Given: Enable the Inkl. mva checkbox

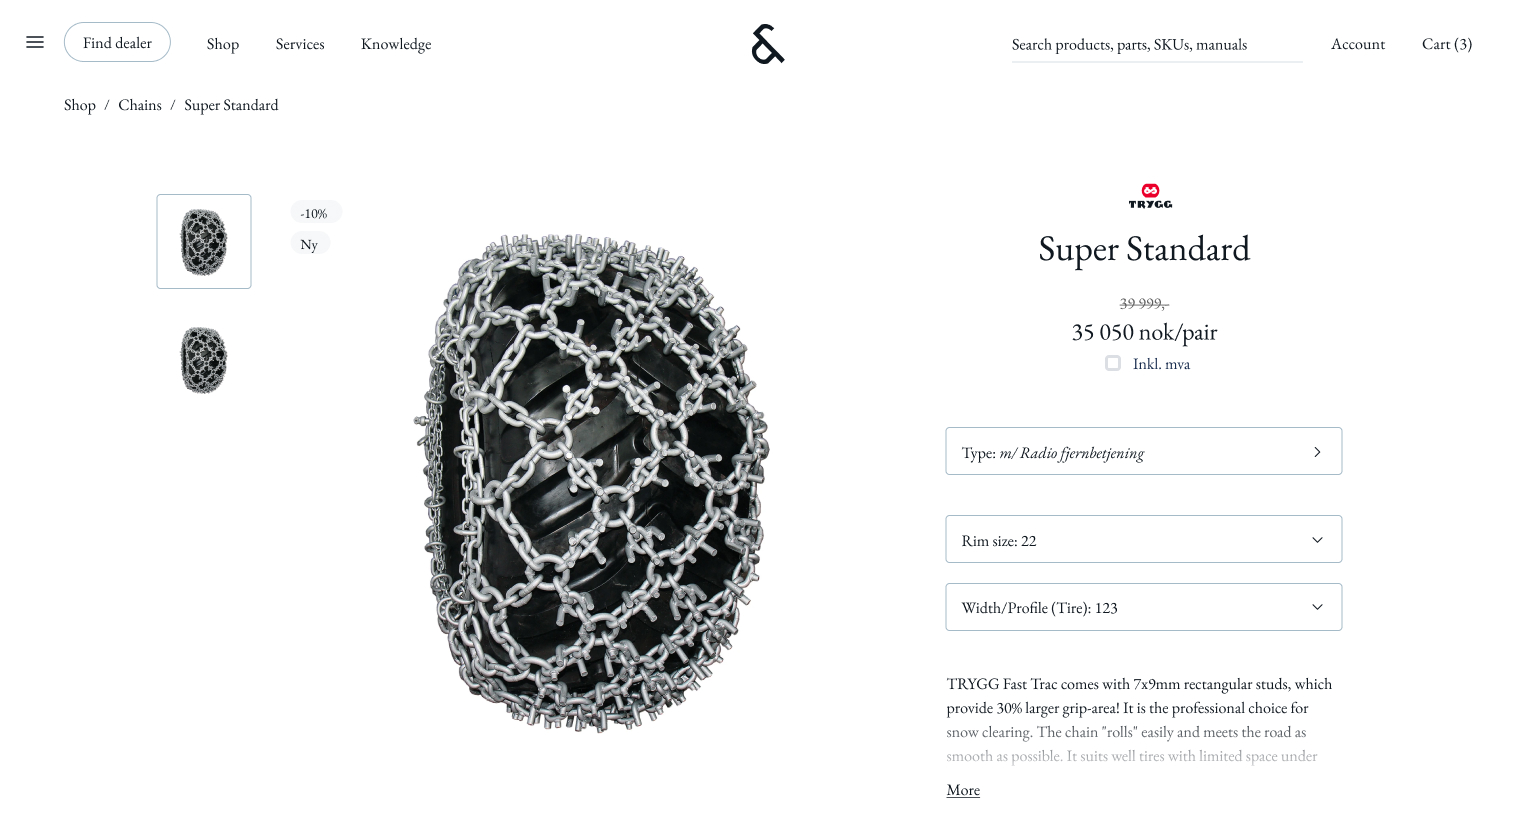Looking at the screenshot, I should click(x=1112, y=363).
